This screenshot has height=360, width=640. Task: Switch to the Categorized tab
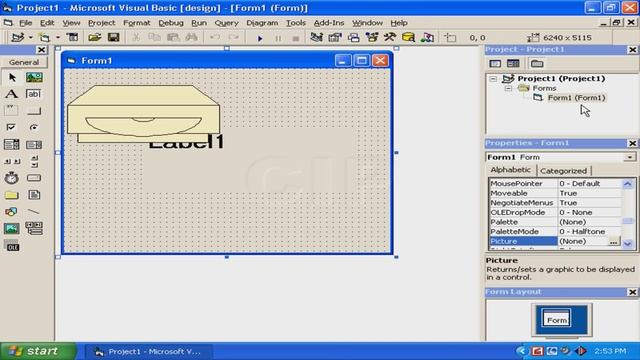(x=563, y=171)
